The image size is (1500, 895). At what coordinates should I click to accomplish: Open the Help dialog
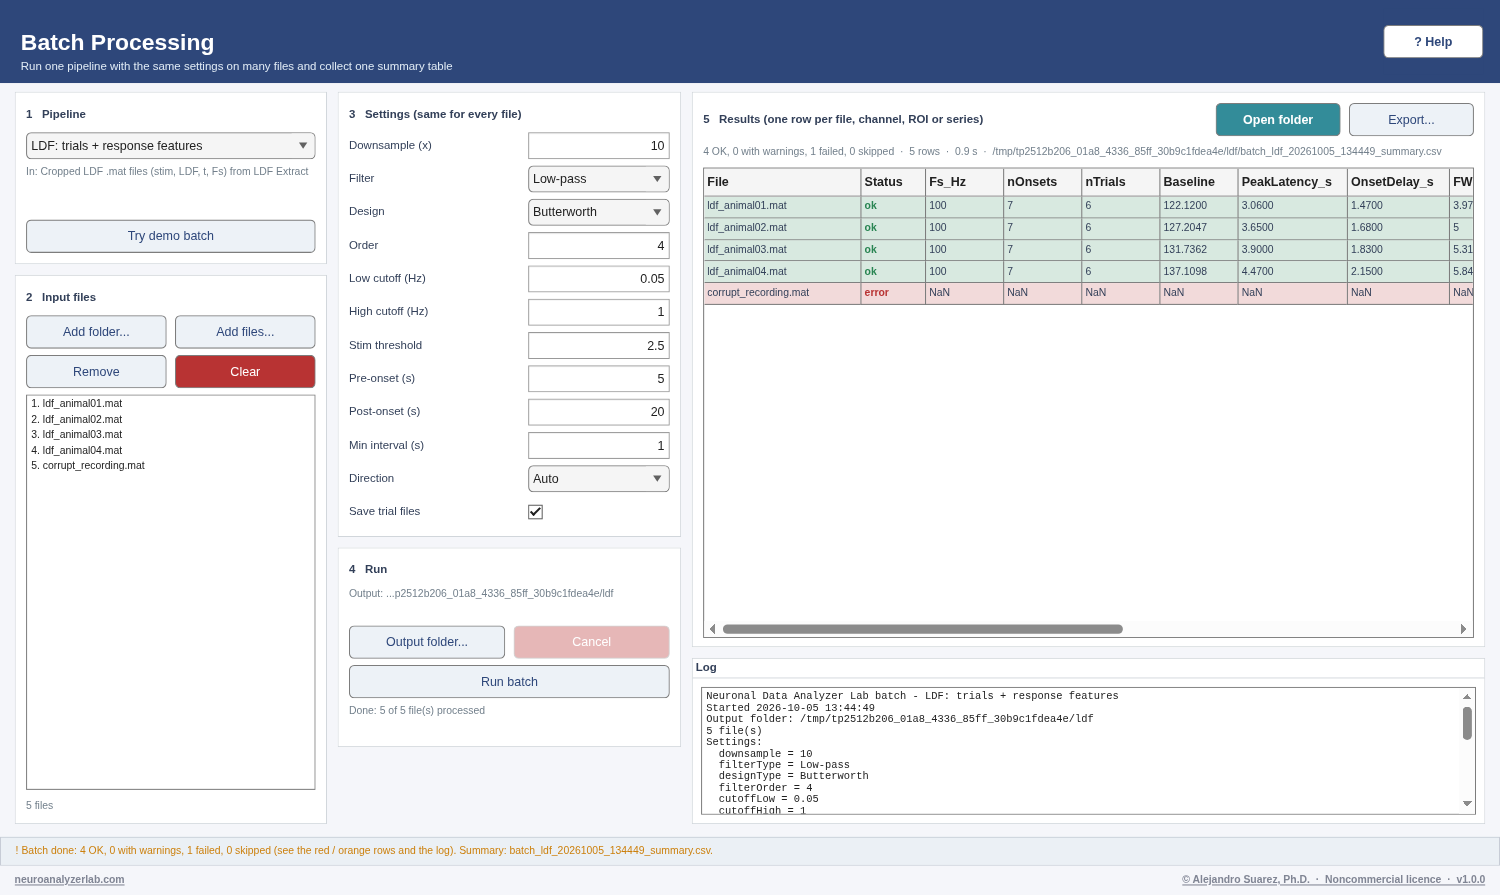1432,42
